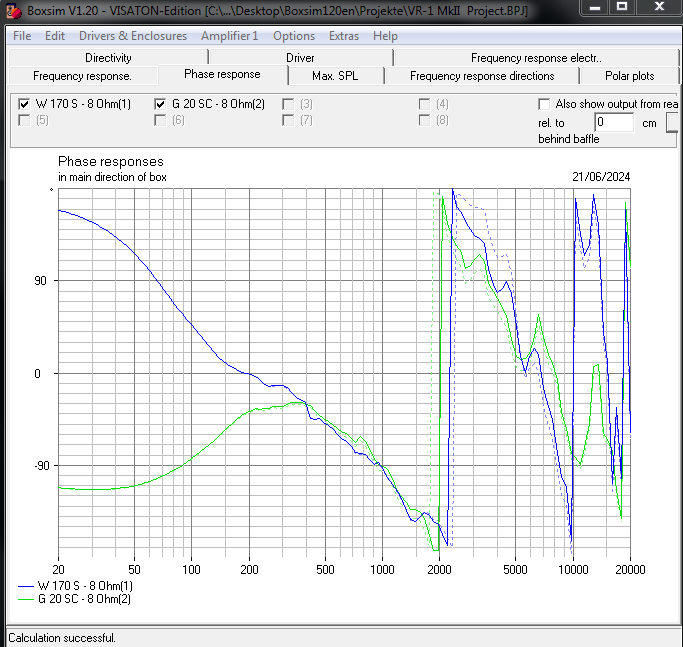This screenshot has width=683, height=647.
Task: Minimize the Boxsim window
Action: point(595,7)
